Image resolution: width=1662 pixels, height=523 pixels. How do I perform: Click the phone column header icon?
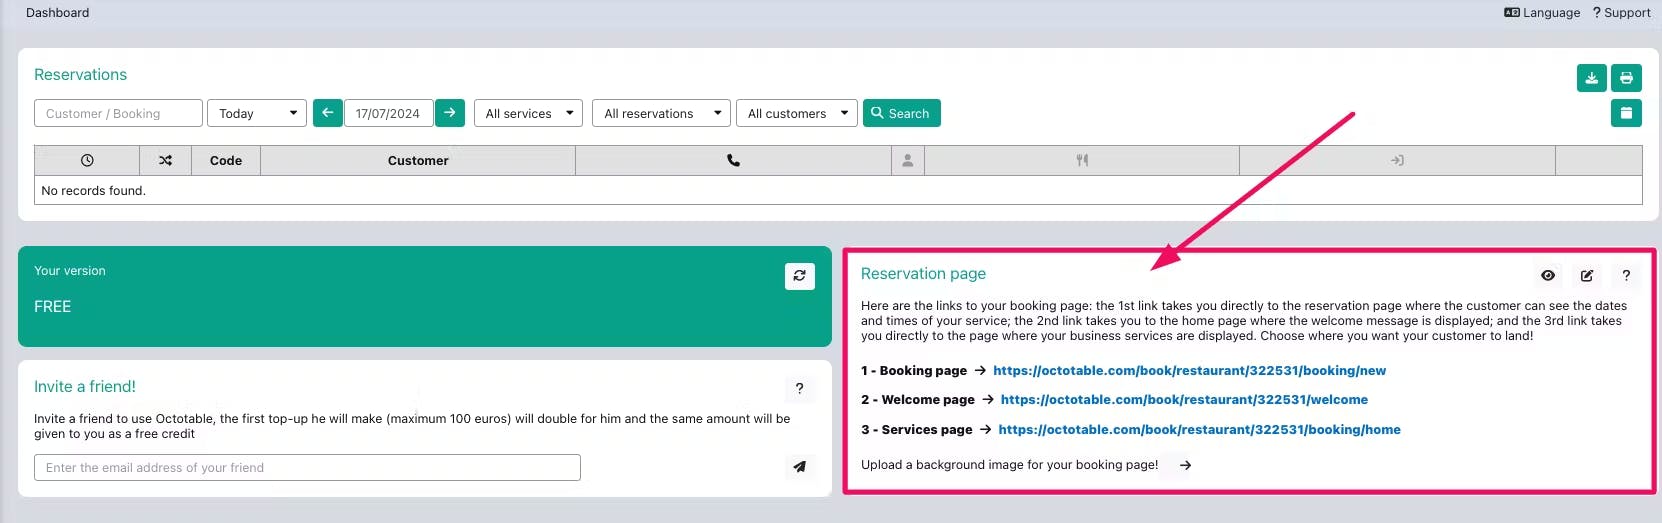point(733,160)
